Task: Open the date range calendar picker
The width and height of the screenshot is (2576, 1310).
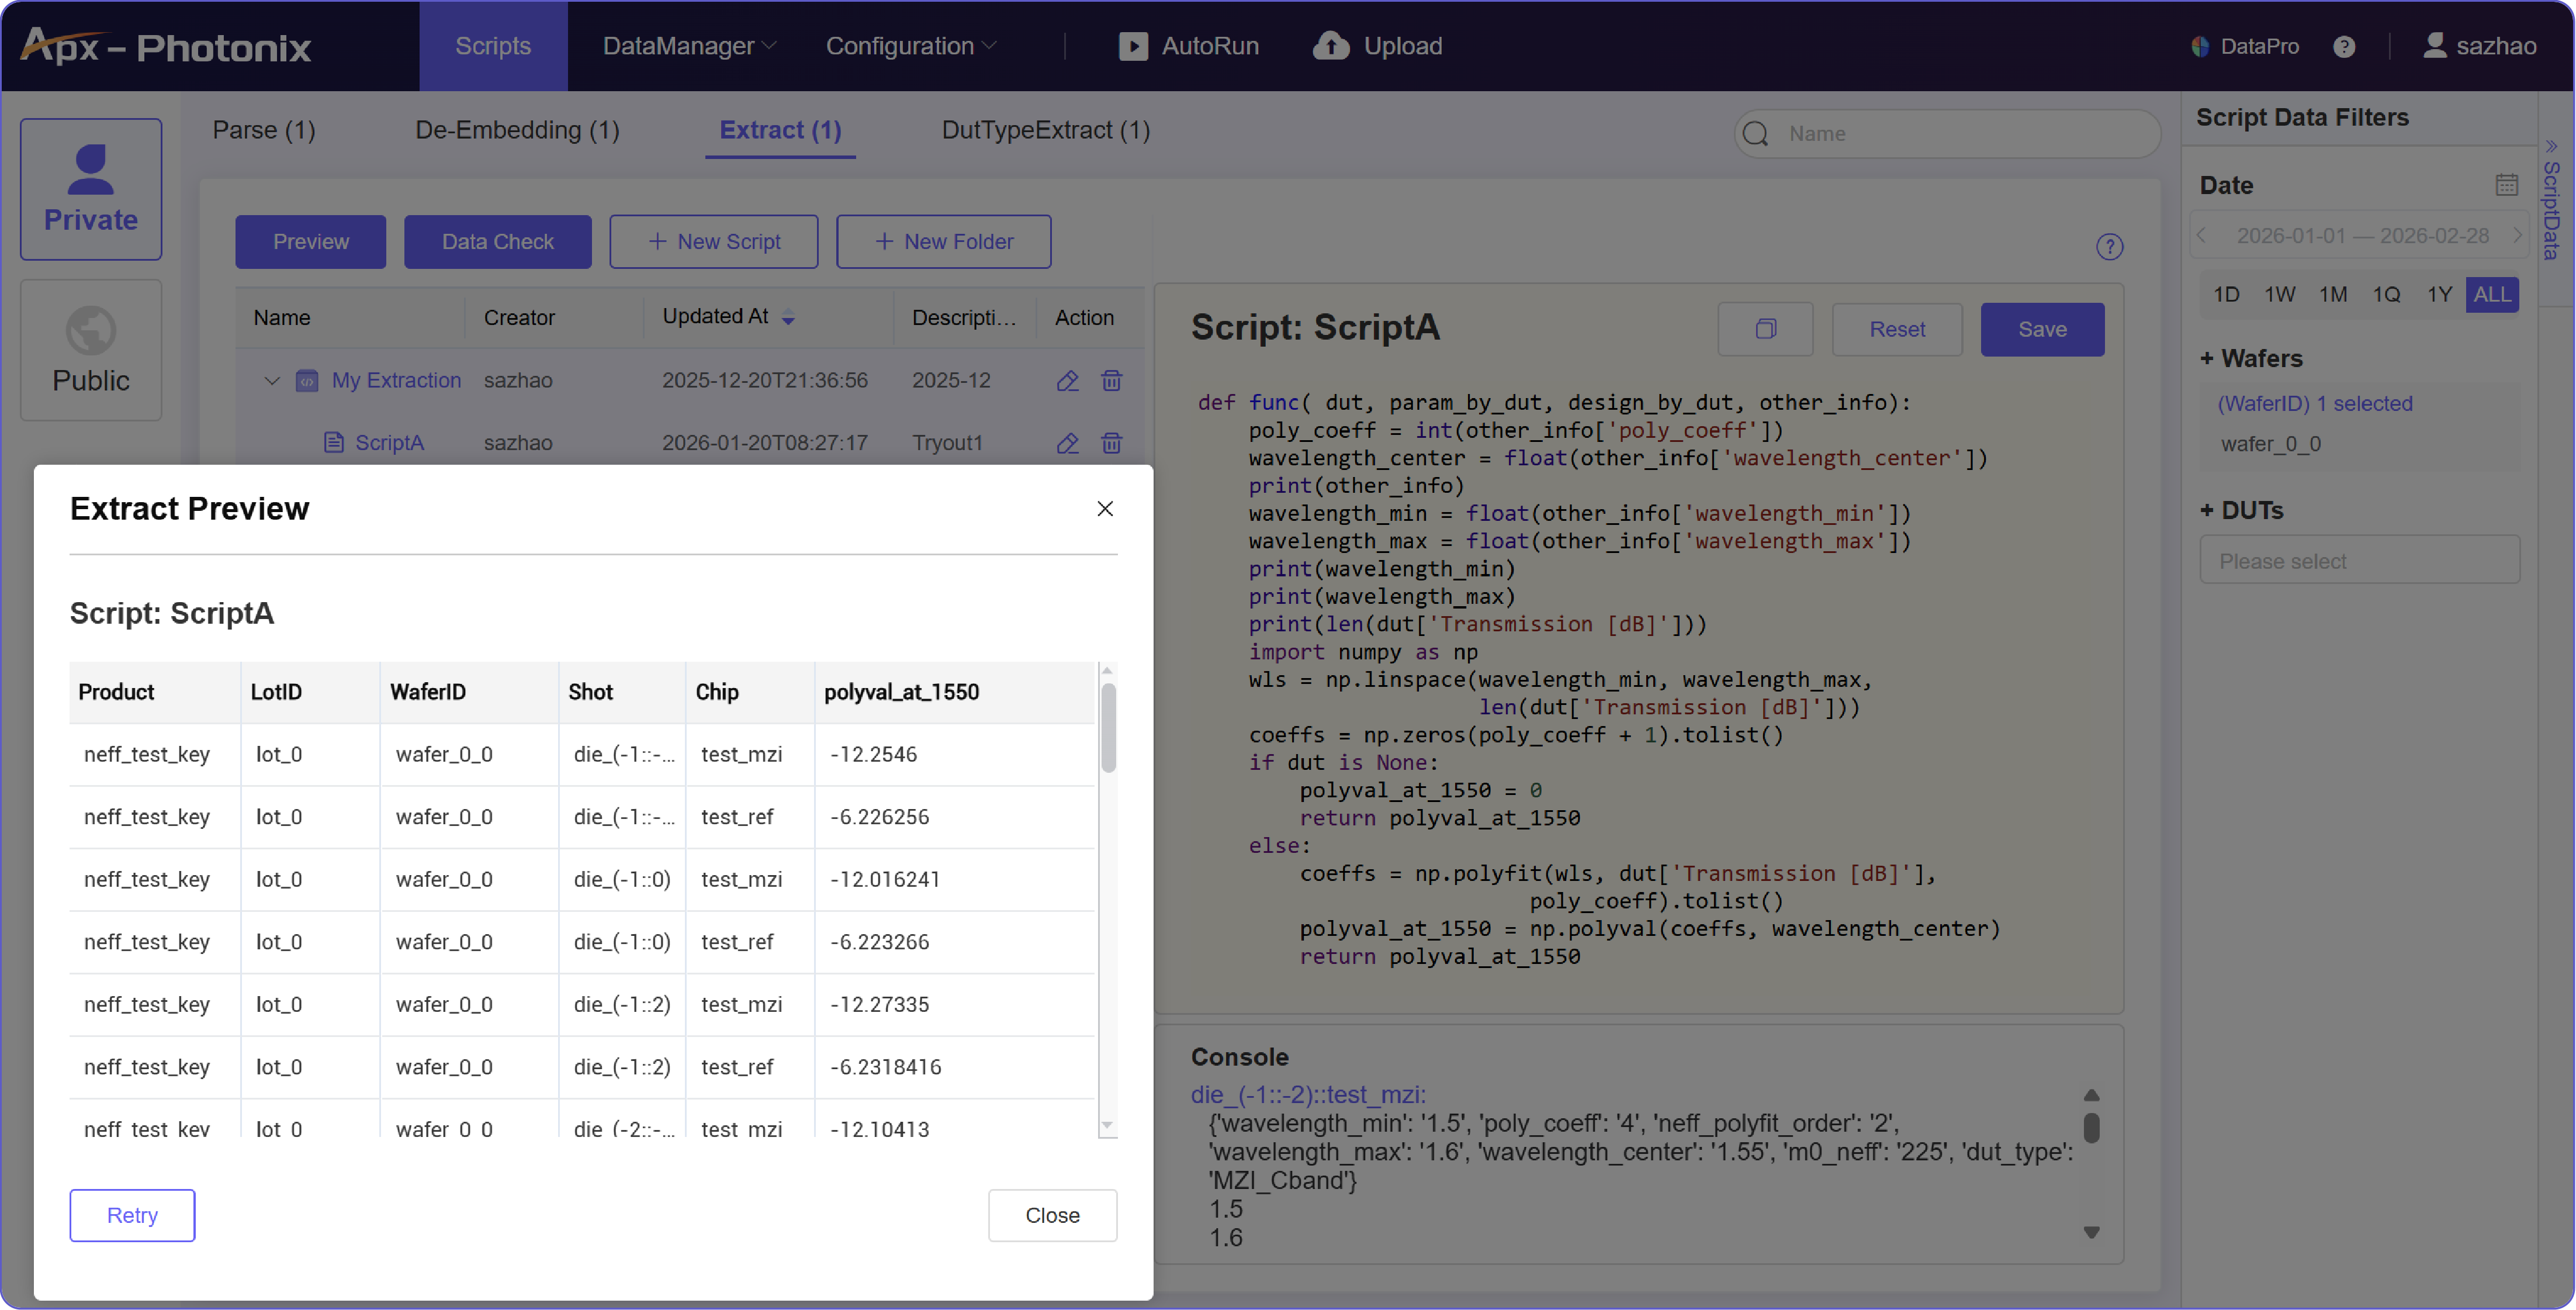Action: 2507,184
